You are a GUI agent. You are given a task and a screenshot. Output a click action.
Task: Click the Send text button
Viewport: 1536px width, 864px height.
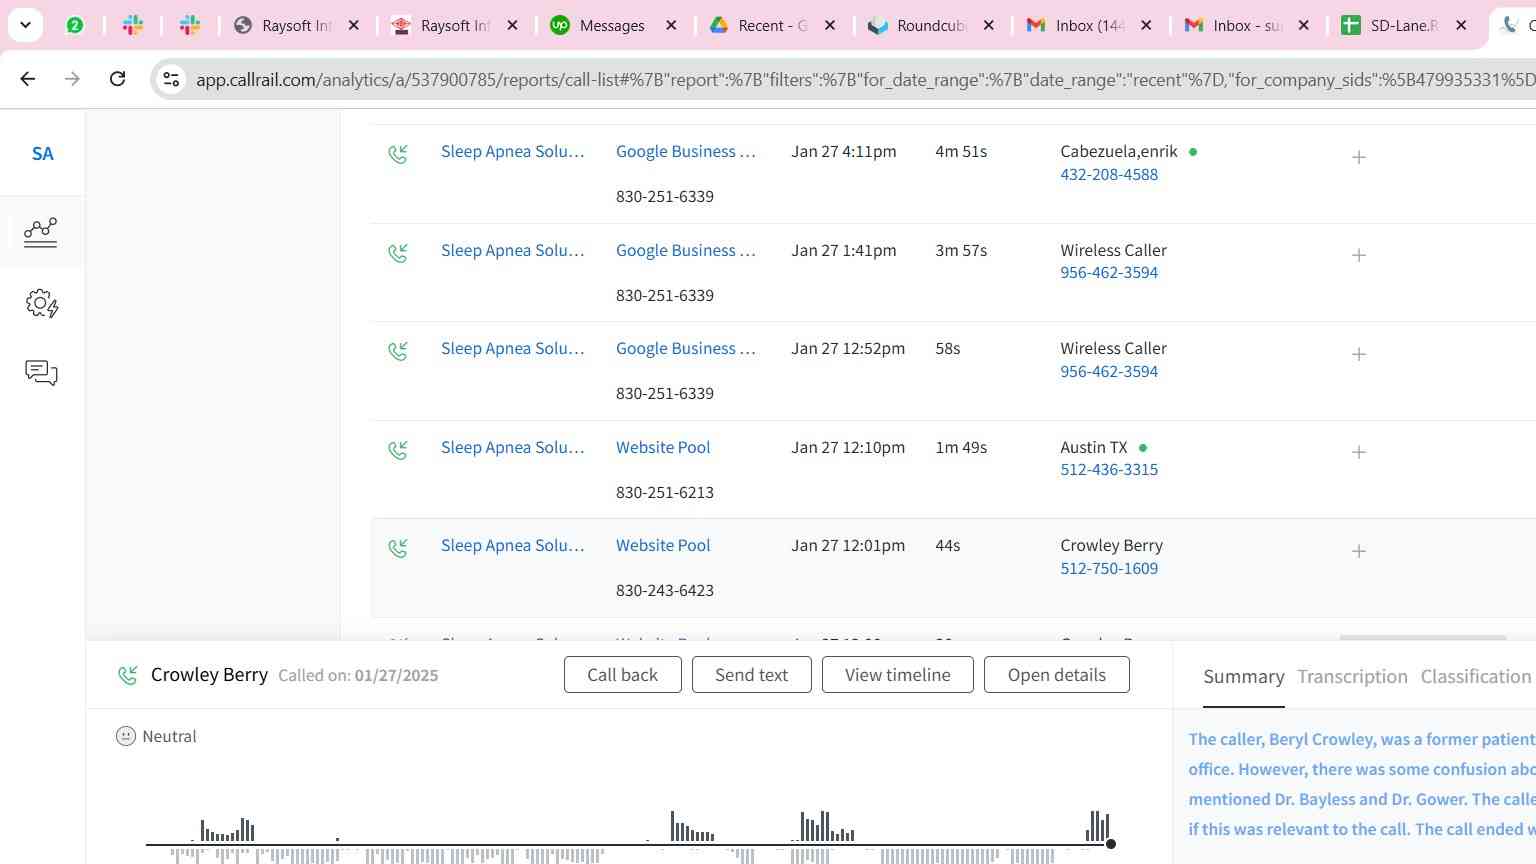751,675
